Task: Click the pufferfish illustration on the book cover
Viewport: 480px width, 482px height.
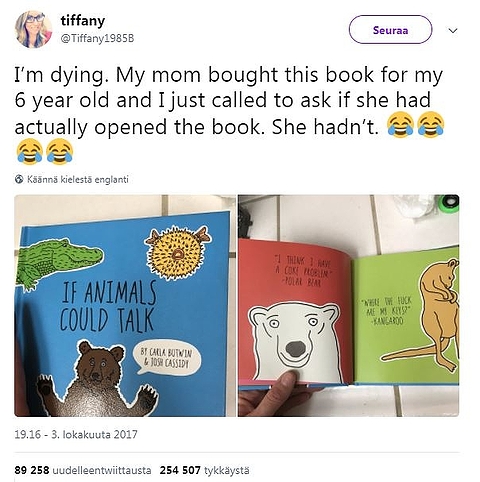Action: 178,253
